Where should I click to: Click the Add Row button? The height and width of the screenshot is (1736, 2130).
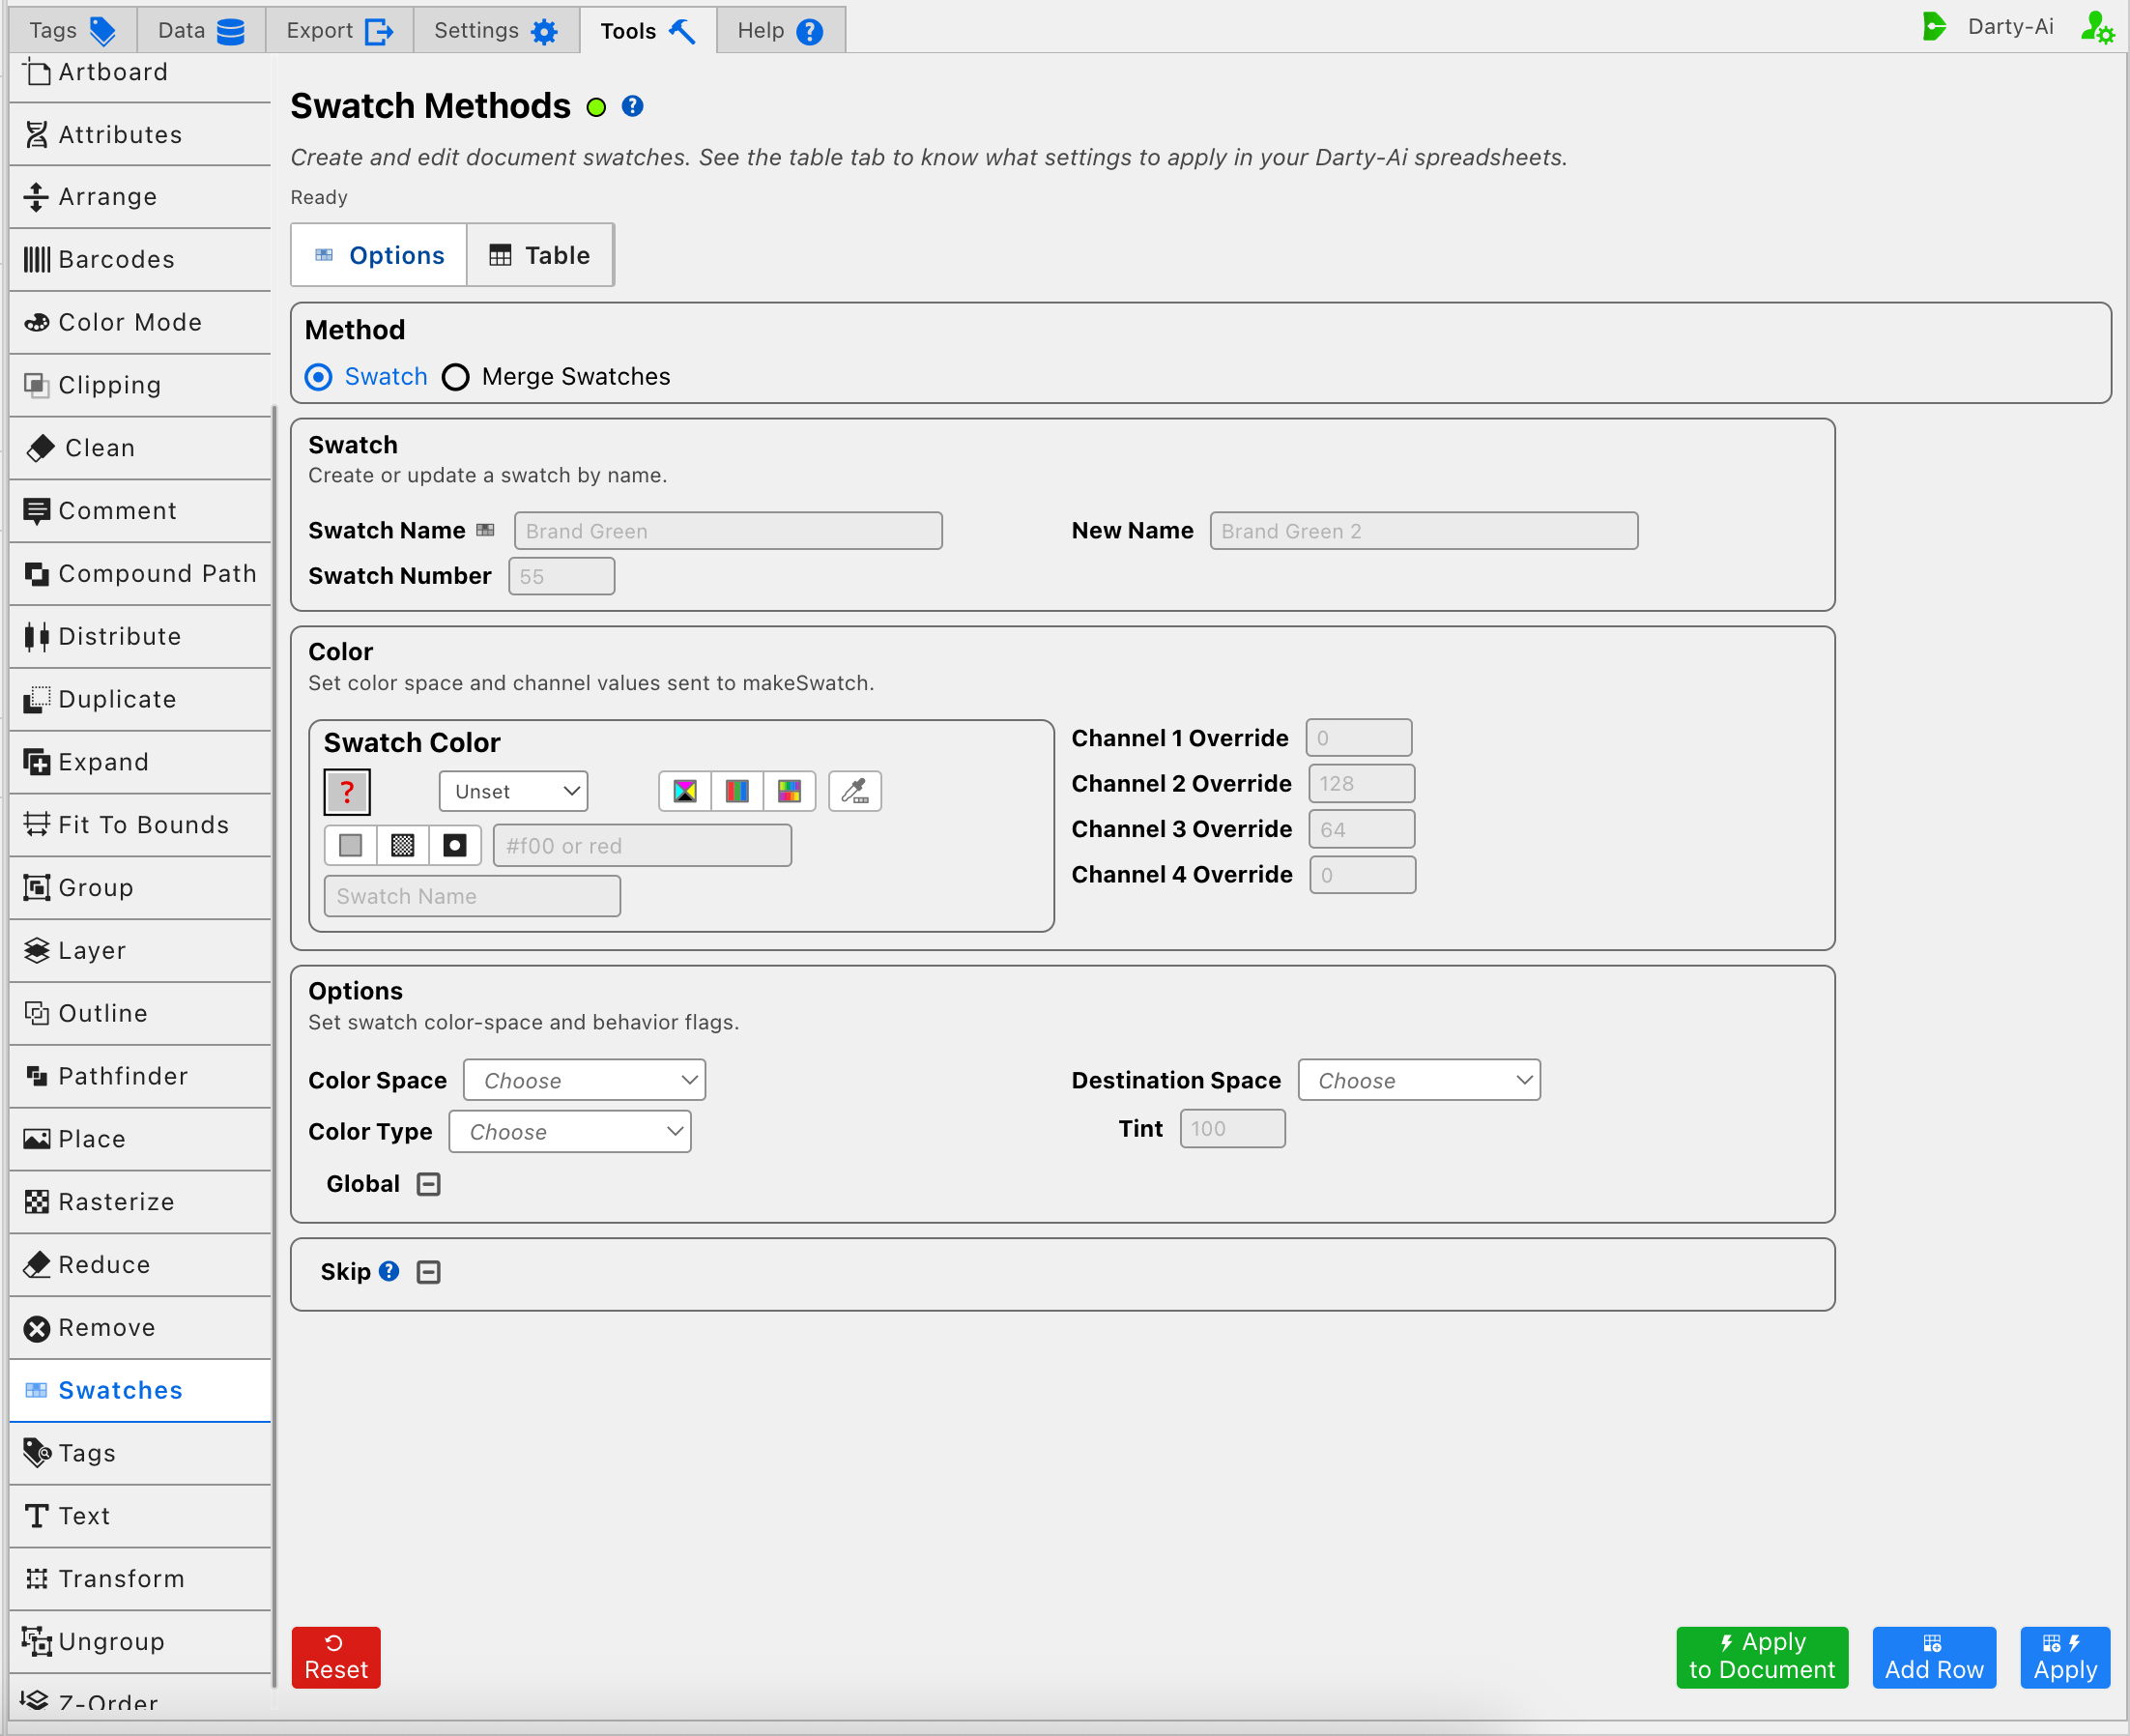(x=1934, y=1657)
